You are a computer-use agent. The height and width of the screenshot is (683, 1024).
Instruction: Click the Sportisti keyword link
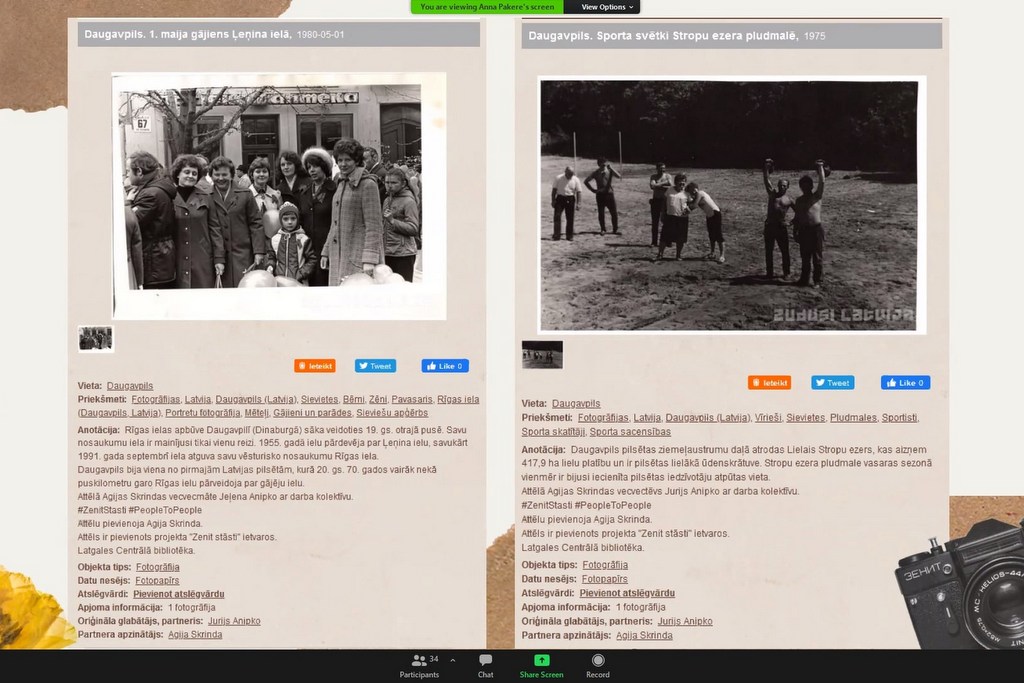[x=899, y=417]
